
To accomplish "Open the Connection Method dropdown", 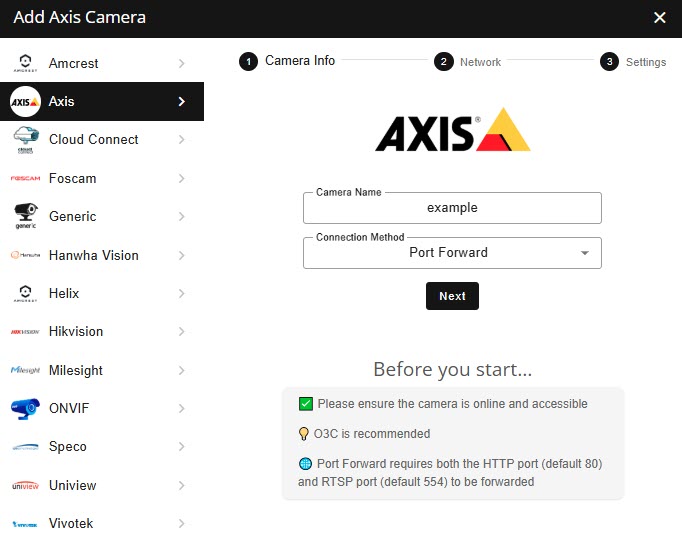I will coord(452,253).
